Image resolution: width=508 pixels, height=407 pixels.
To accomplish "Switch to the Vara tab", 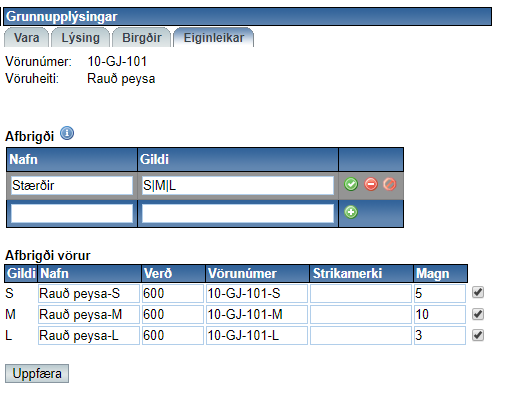I will [x=26, y=38].
